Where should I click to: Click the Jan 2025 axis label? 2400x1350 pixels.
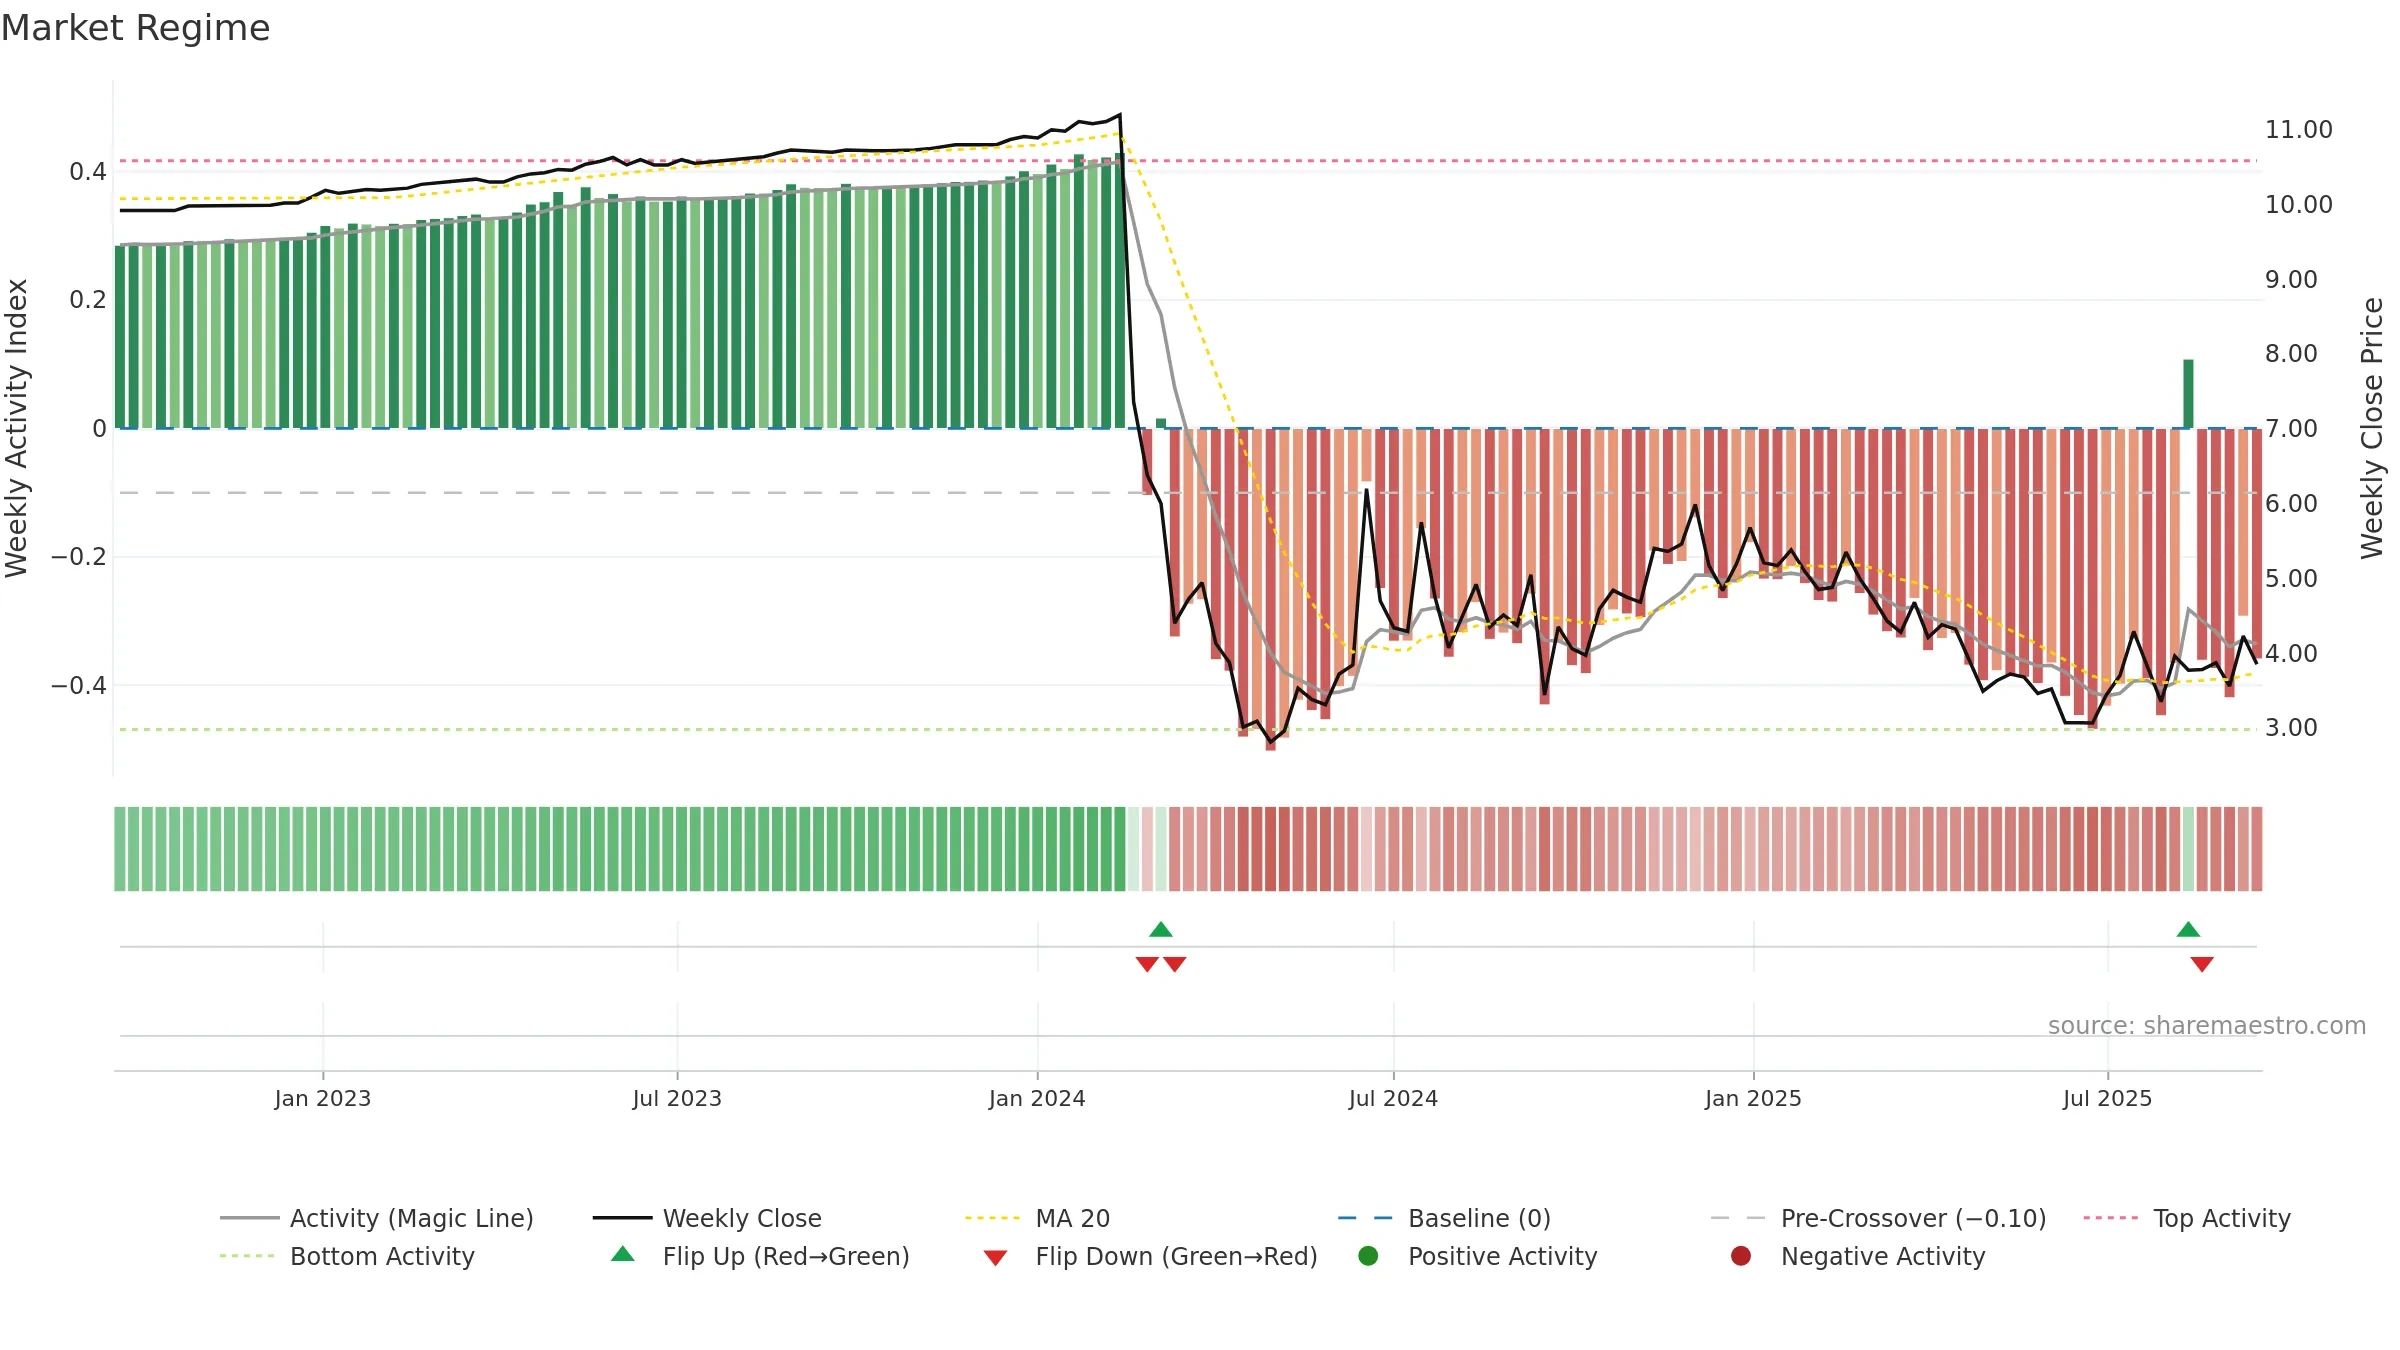(1753, 1098)
